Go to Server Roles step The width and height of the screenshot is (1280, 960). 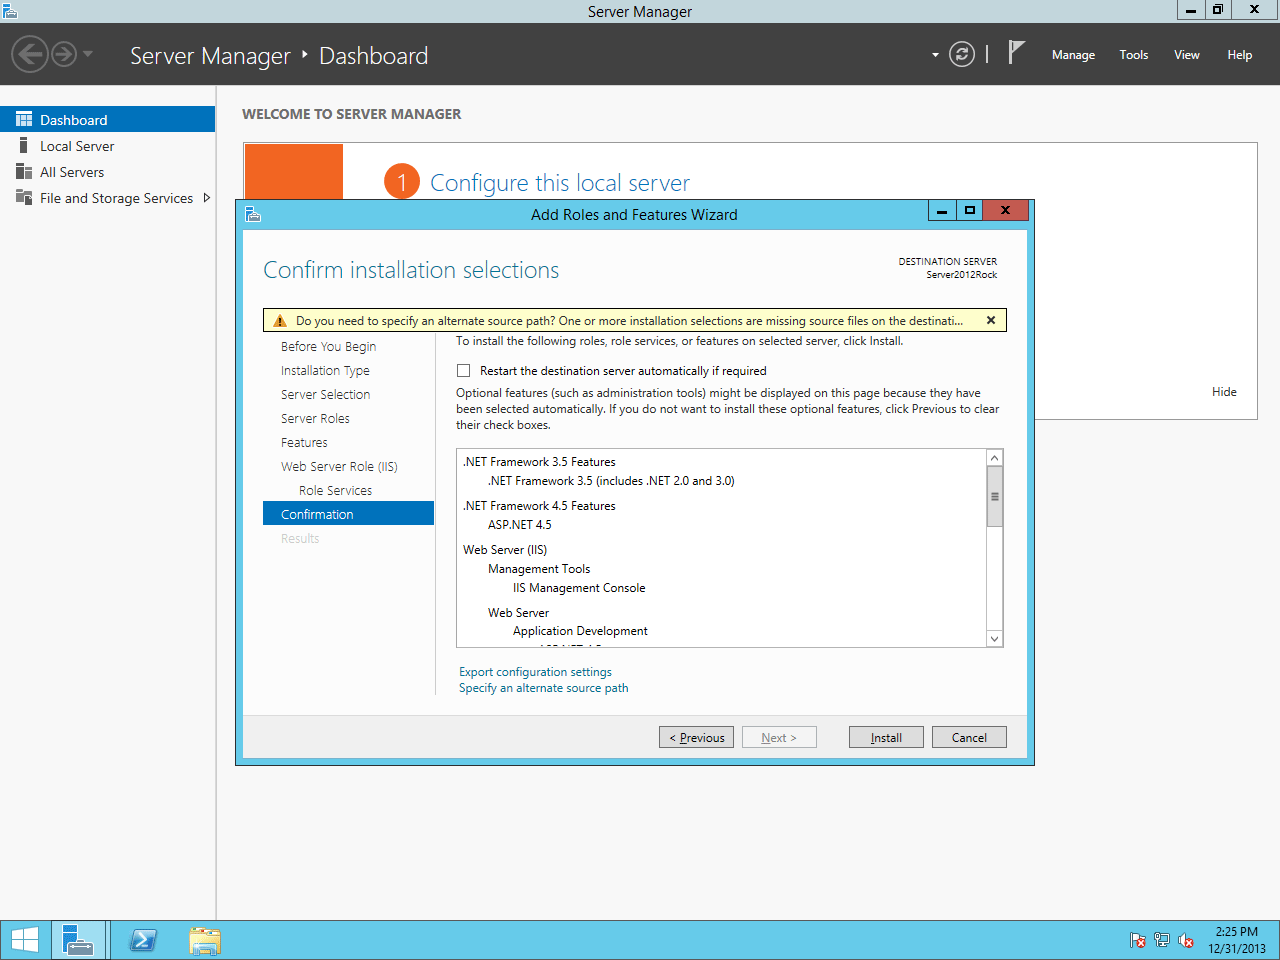pyautogui.click(x=315, y=418)
